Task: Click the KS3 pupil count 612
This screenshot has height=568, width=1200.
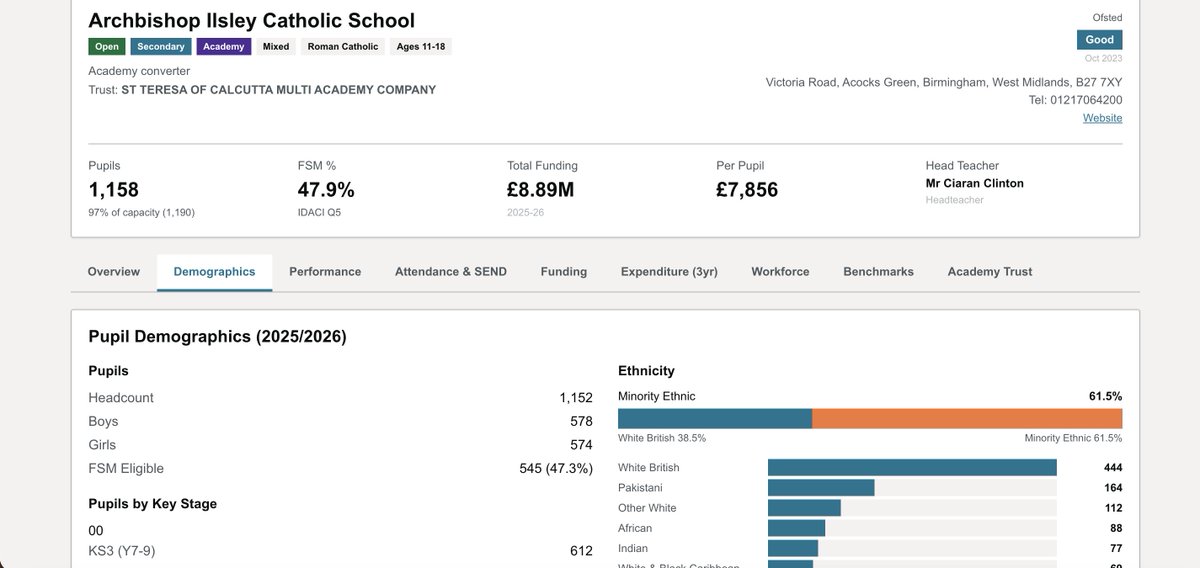Action: click(x=581, y=551)
